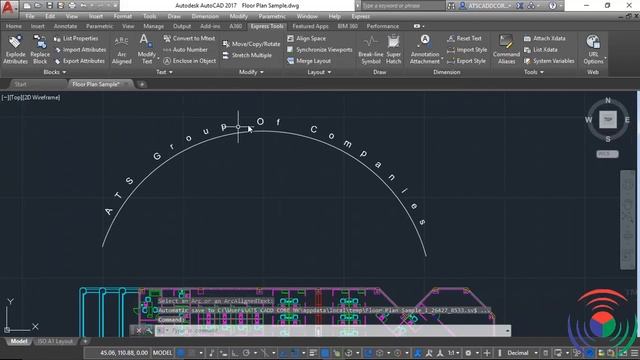This screenshot has height=360, width=640.
Task: Toggle MODEL space button in status bar
Action: tap(162, 353)
